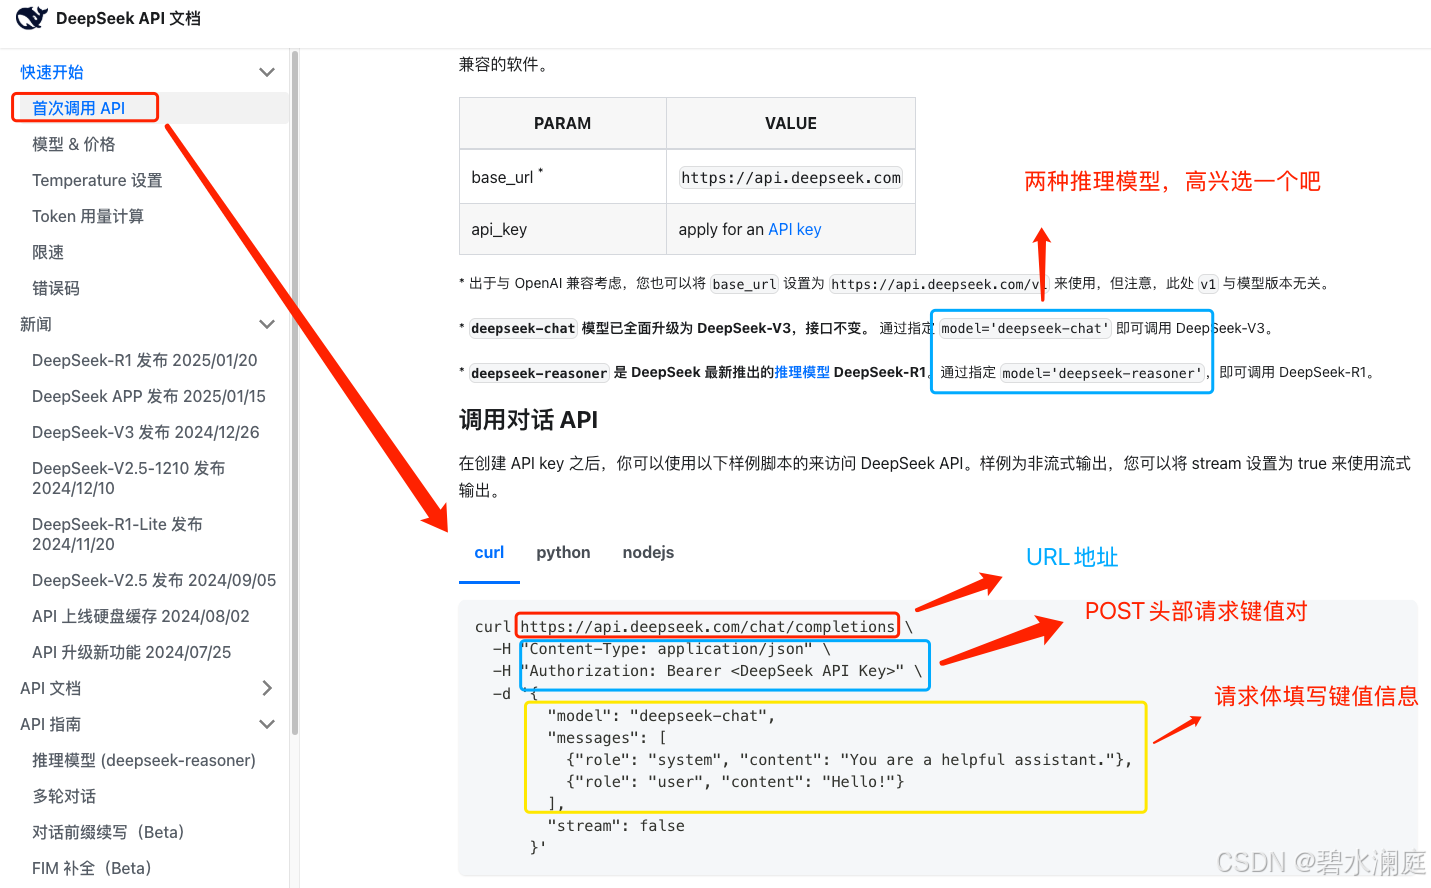Click the model='deepseek-reasoner' inline code

[x=1103, y=373]
